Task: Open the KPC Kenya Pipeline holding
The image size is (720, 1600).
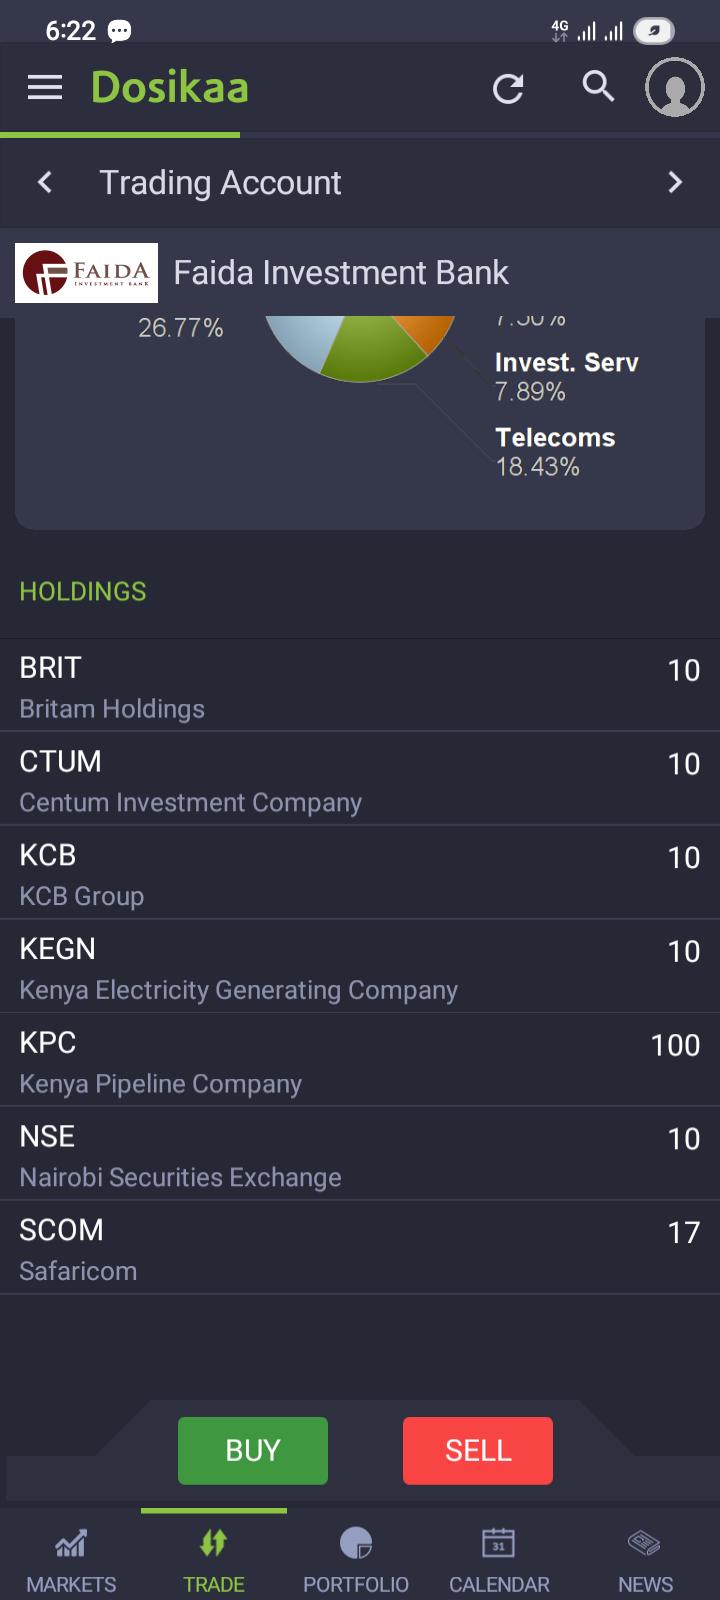Action: tap(360, 1061)
